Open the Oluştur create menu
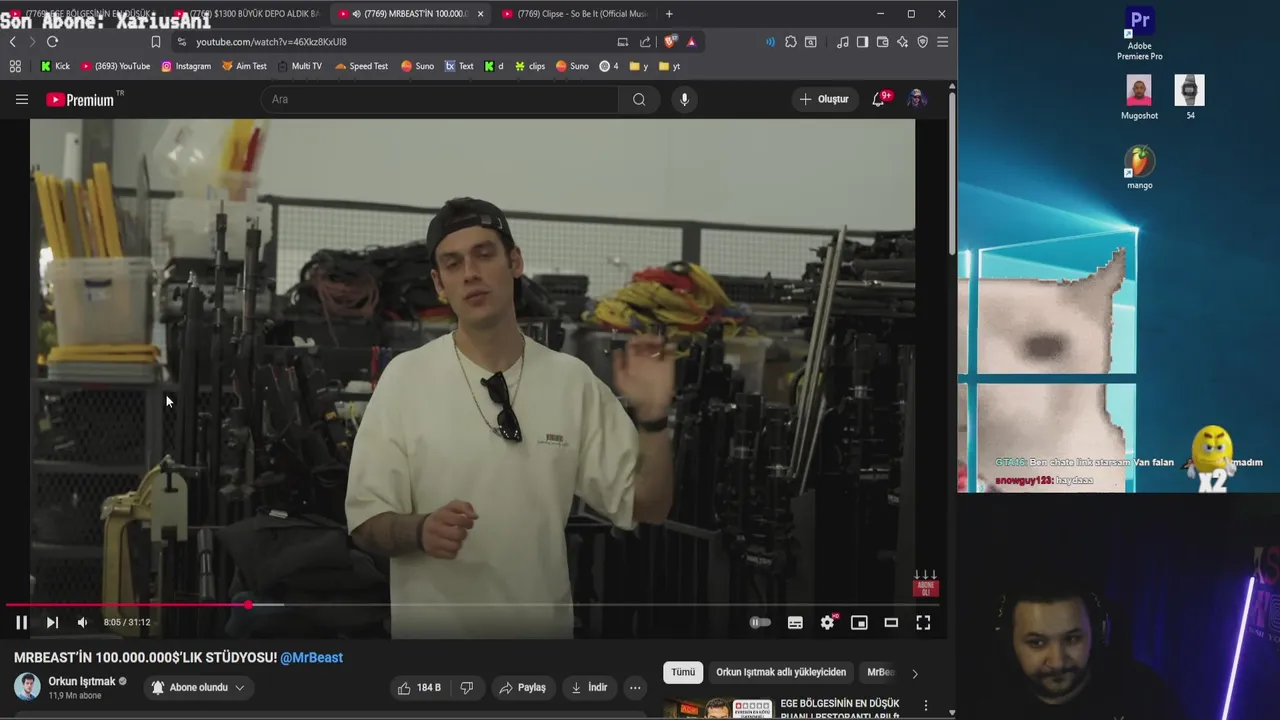The height and width of the screenshot is (720, 1280). coord(825,99)
